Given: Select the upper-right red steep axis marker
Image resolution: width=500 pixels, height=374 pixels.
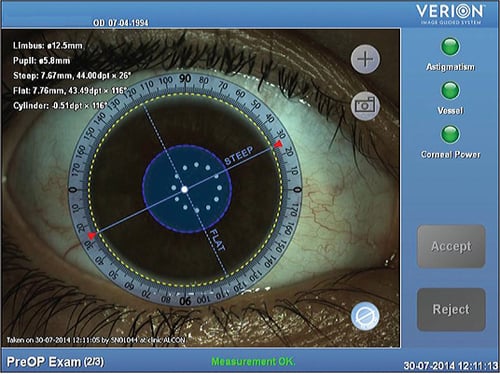Looking at the screenshot, I should (x=278, y=144).
